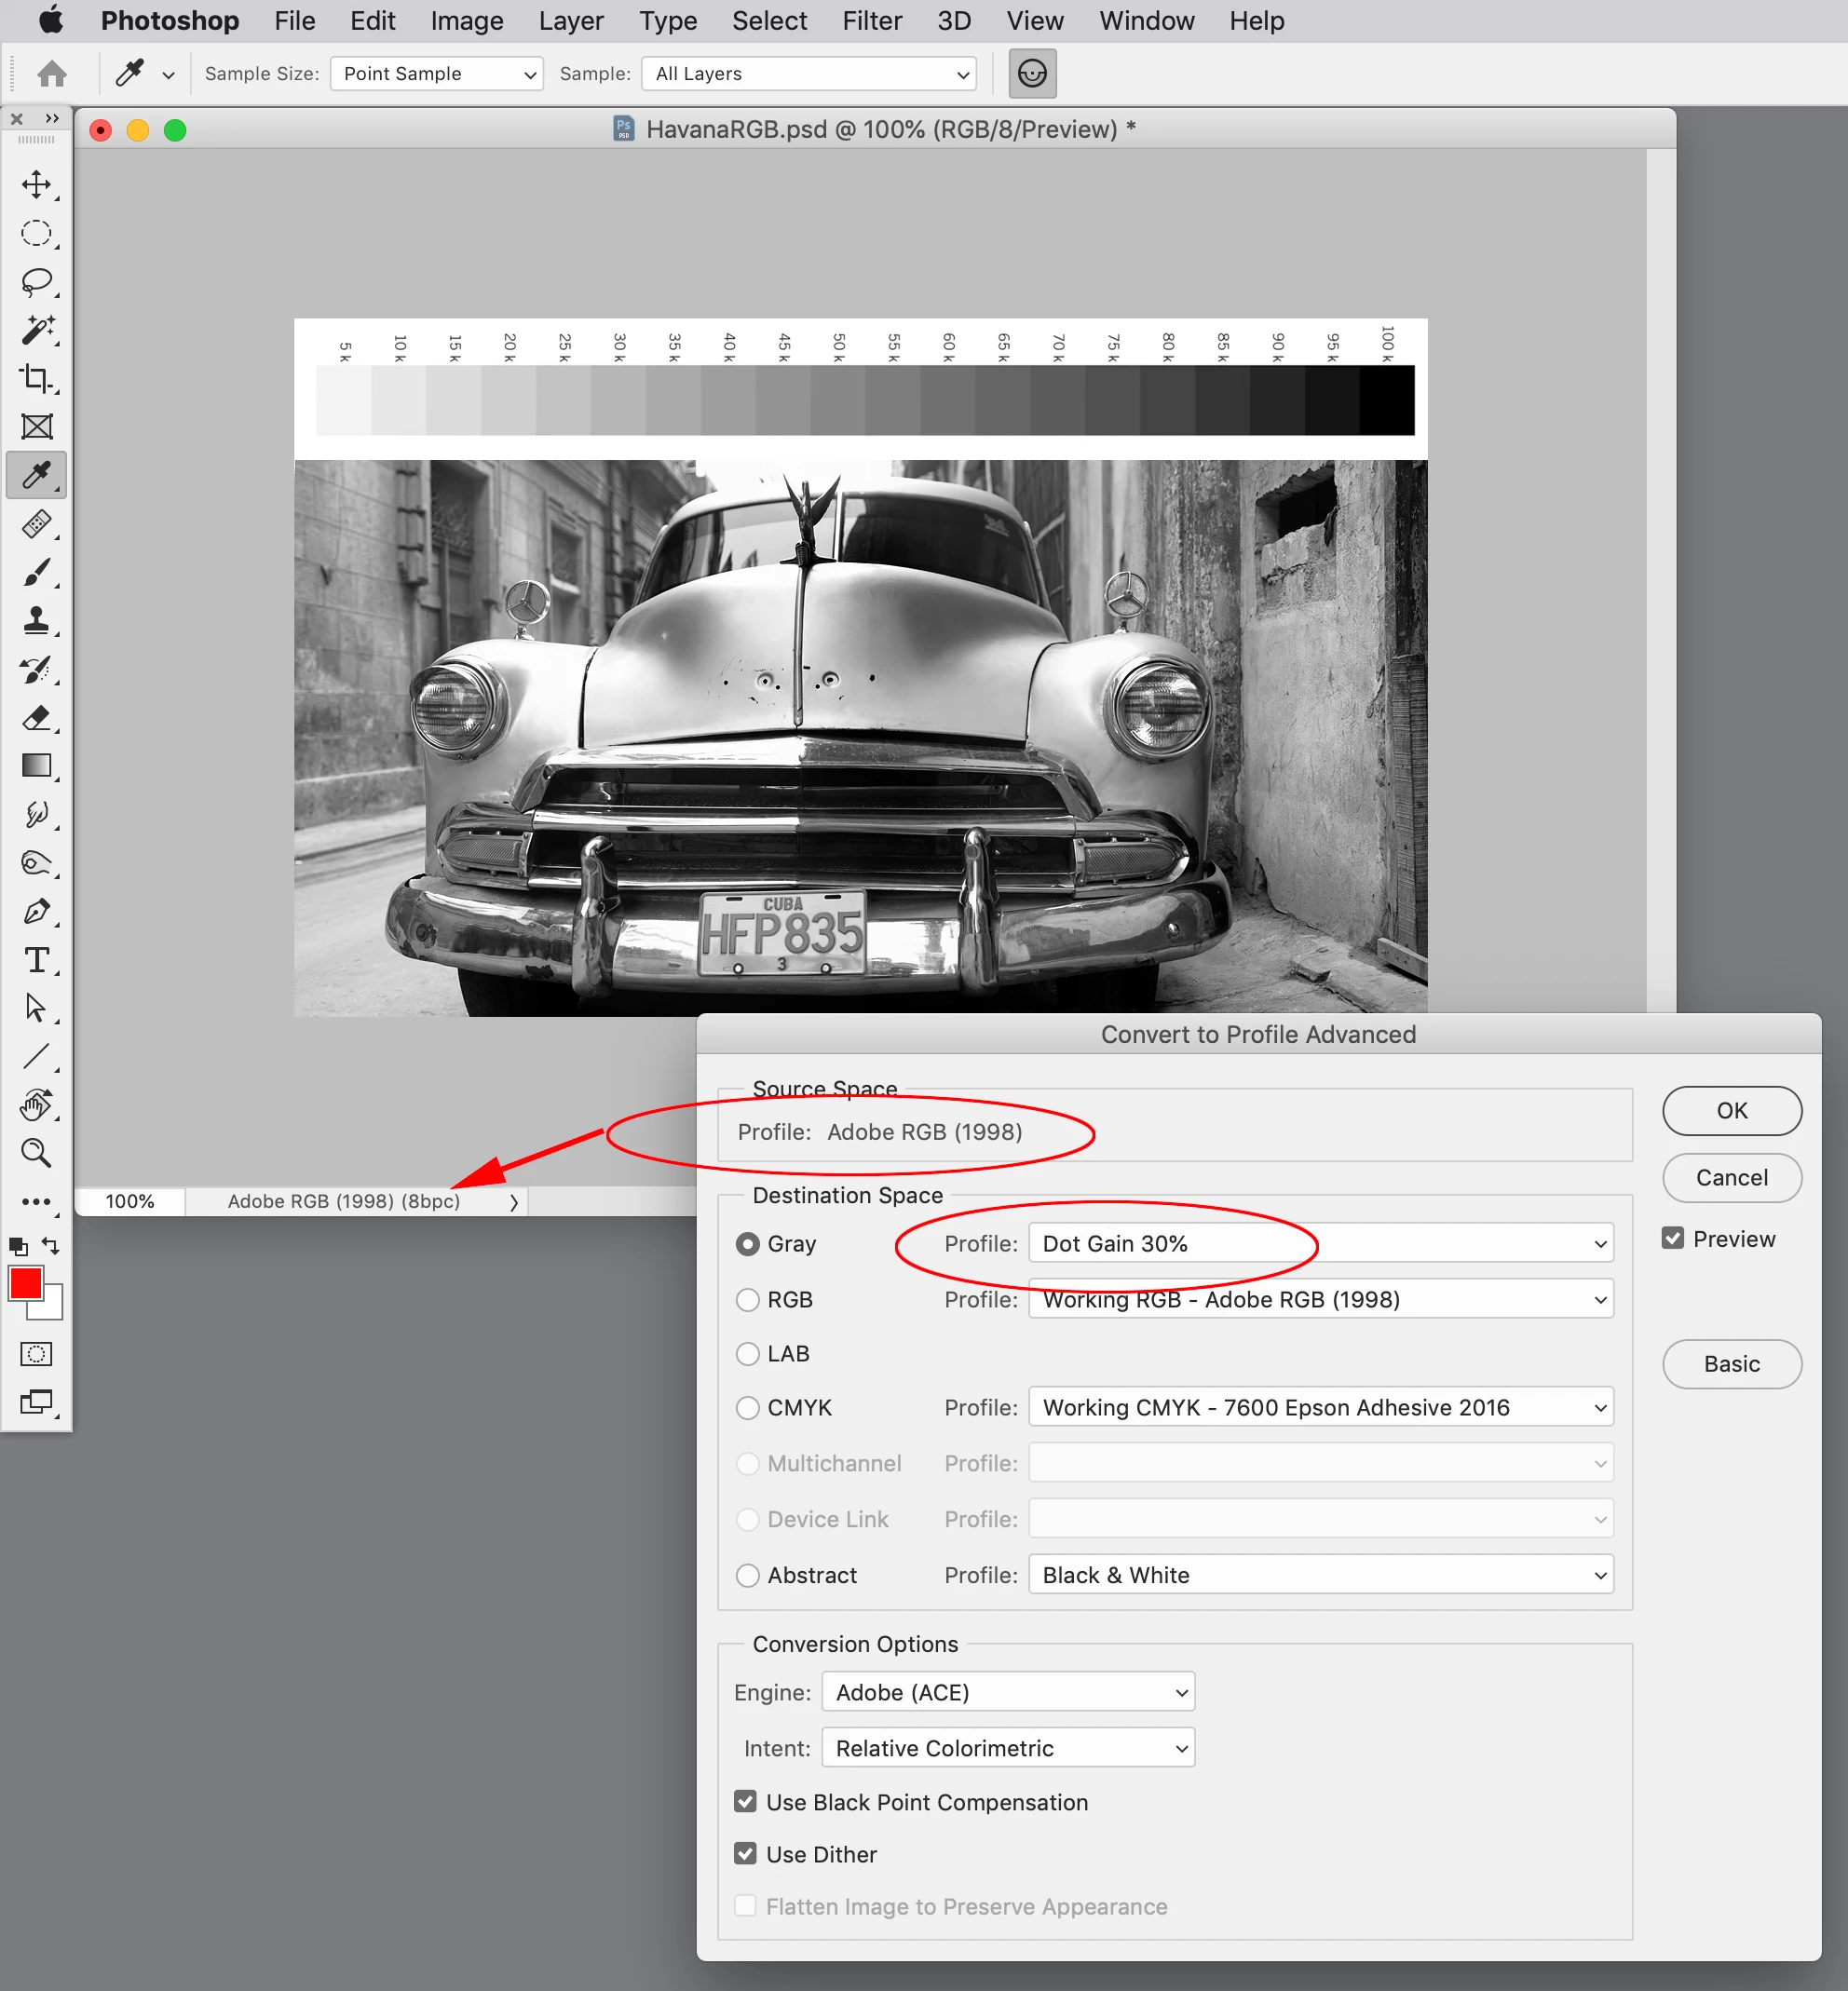Select the Lasso tool
The width and height of the screenshot is (1848, 1991).
tap(37, 282)
